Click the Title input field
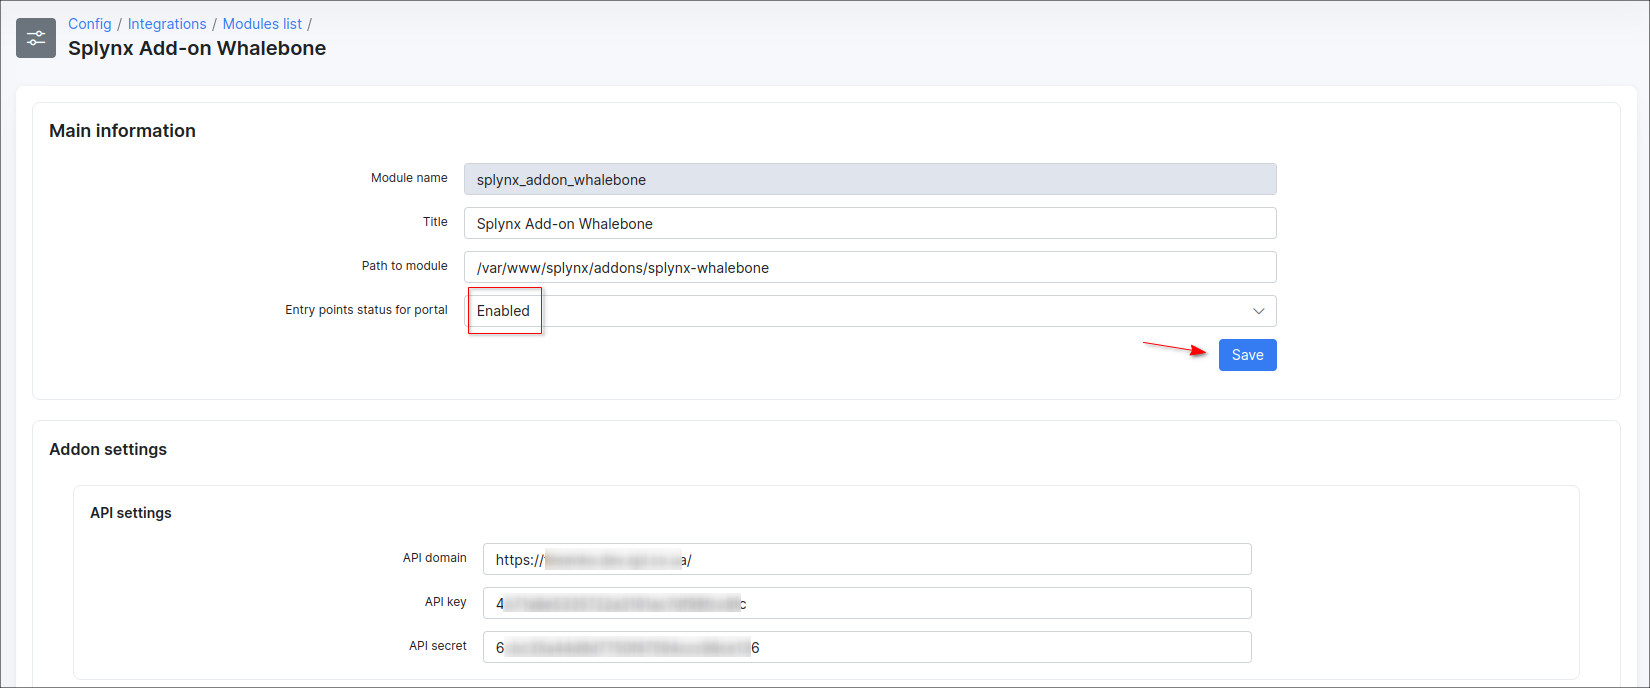The width and height of the screenshot is (1650, 688). point(868,223)
